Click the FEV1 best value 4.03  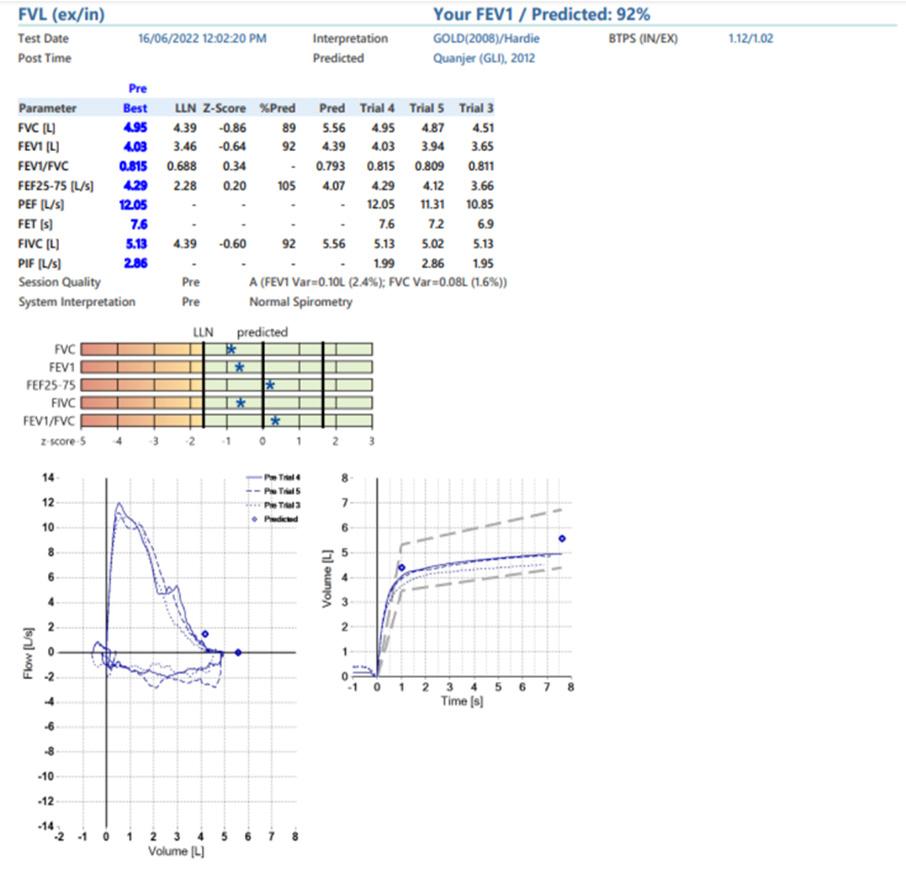[135, 147]
